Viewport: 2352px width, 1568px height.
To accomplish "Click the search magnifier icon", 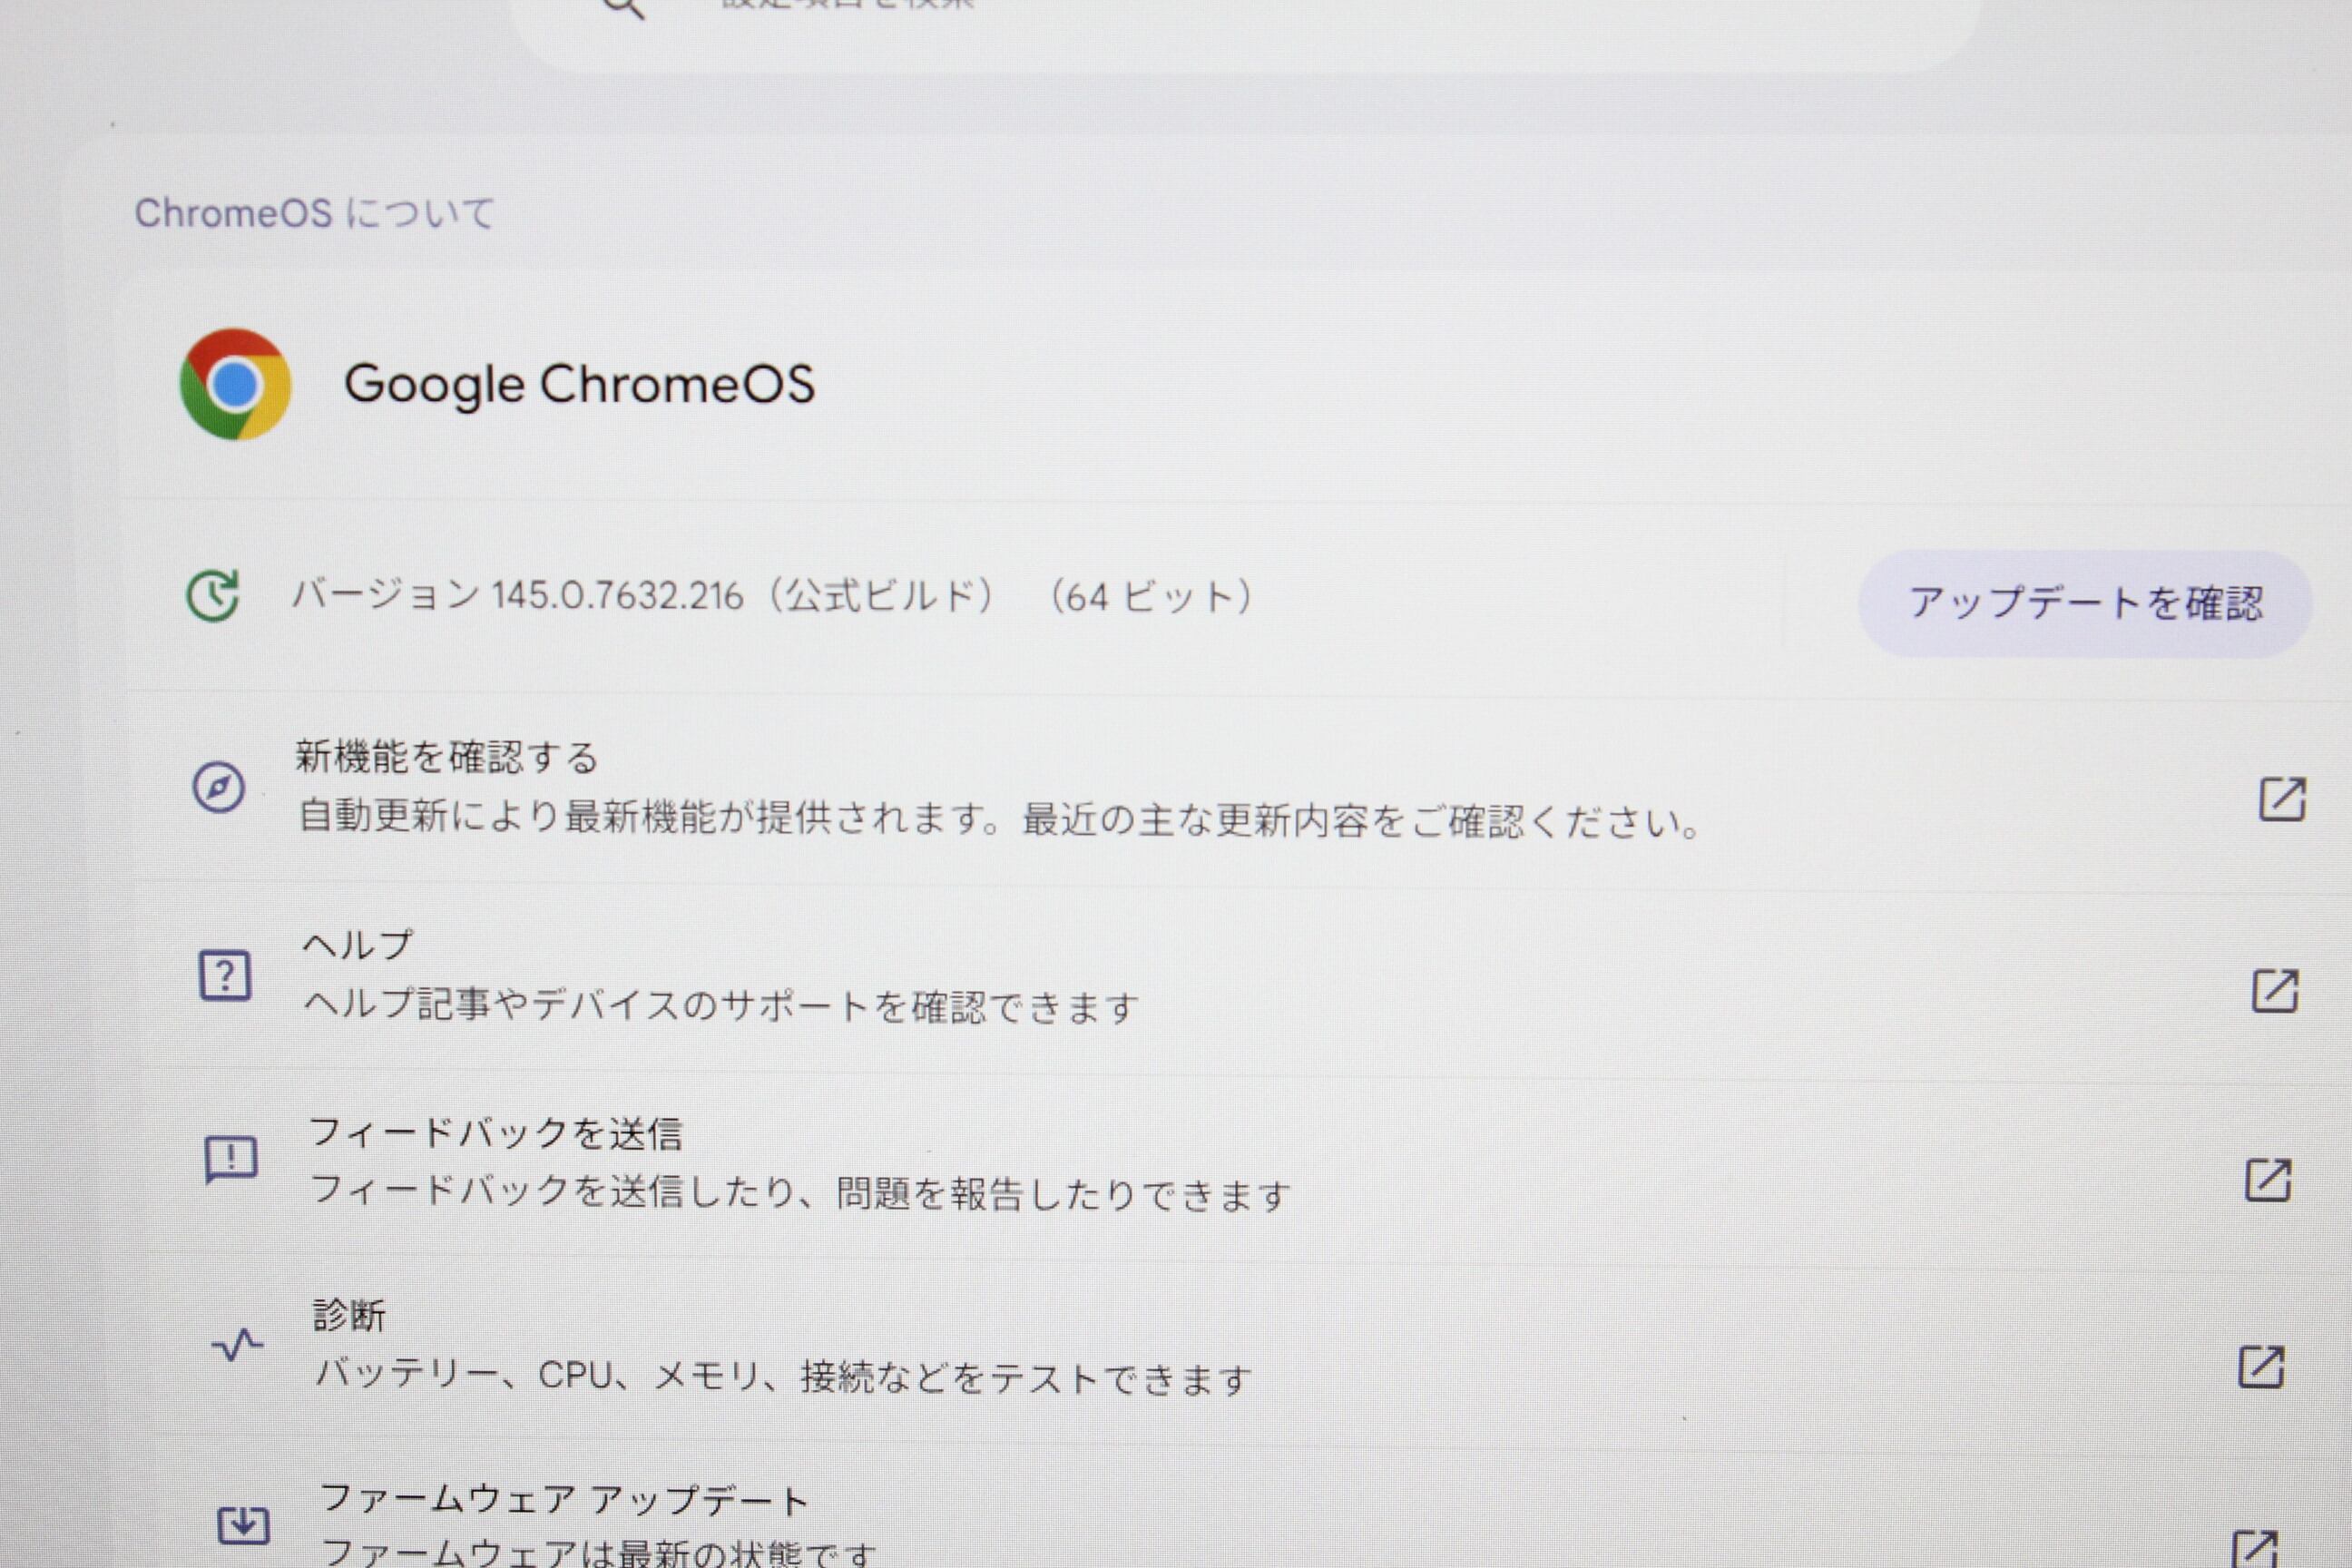I will click(625, 8).
